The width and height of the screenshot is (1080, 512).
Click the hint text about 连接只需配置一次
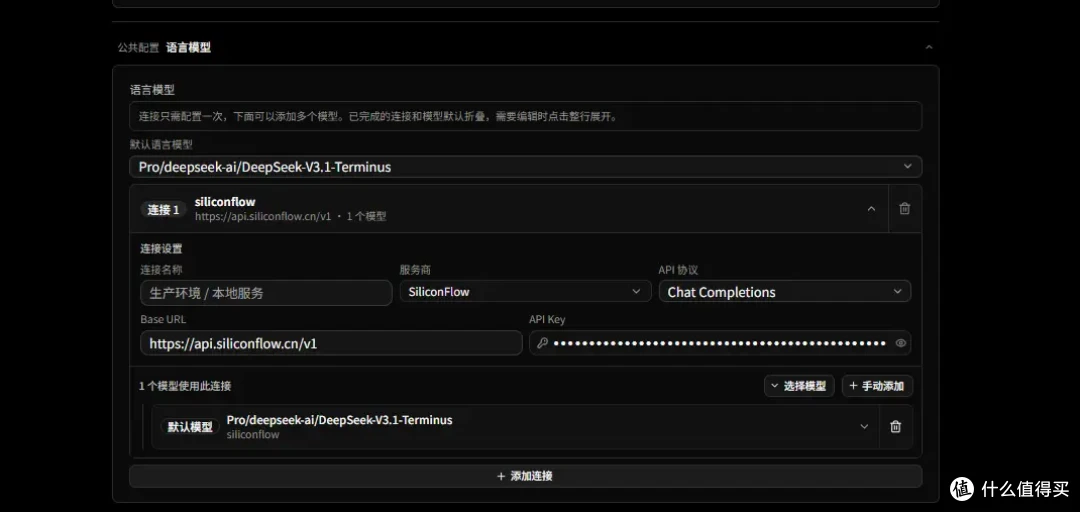tap(377, 116)
